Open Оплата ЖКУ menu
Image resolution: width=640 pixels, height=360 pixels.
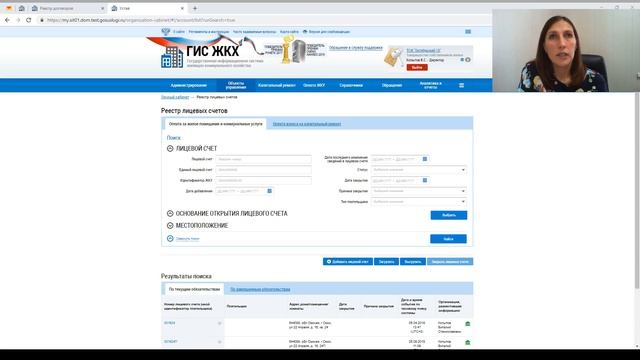[314, 85]
